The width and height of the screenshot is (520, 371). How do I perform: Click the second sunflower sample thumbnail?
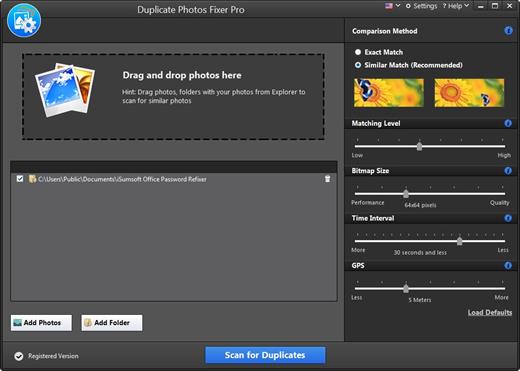pos(469,93)
